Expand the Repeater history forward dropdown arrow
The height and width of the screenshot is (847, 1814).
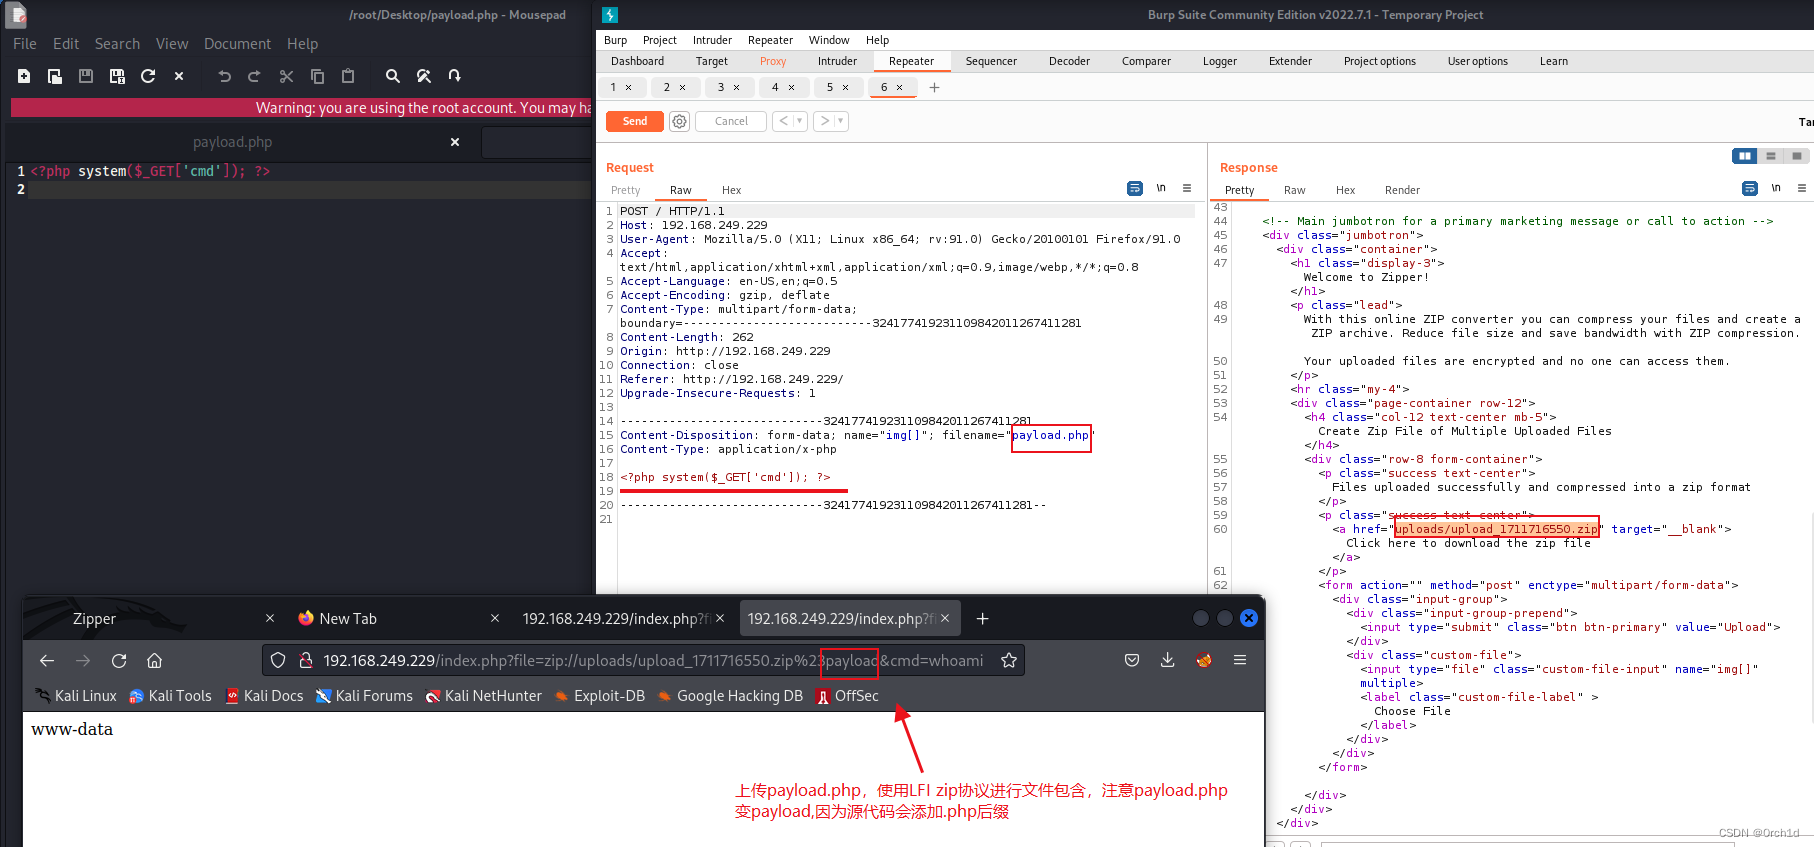coord(840,121)
